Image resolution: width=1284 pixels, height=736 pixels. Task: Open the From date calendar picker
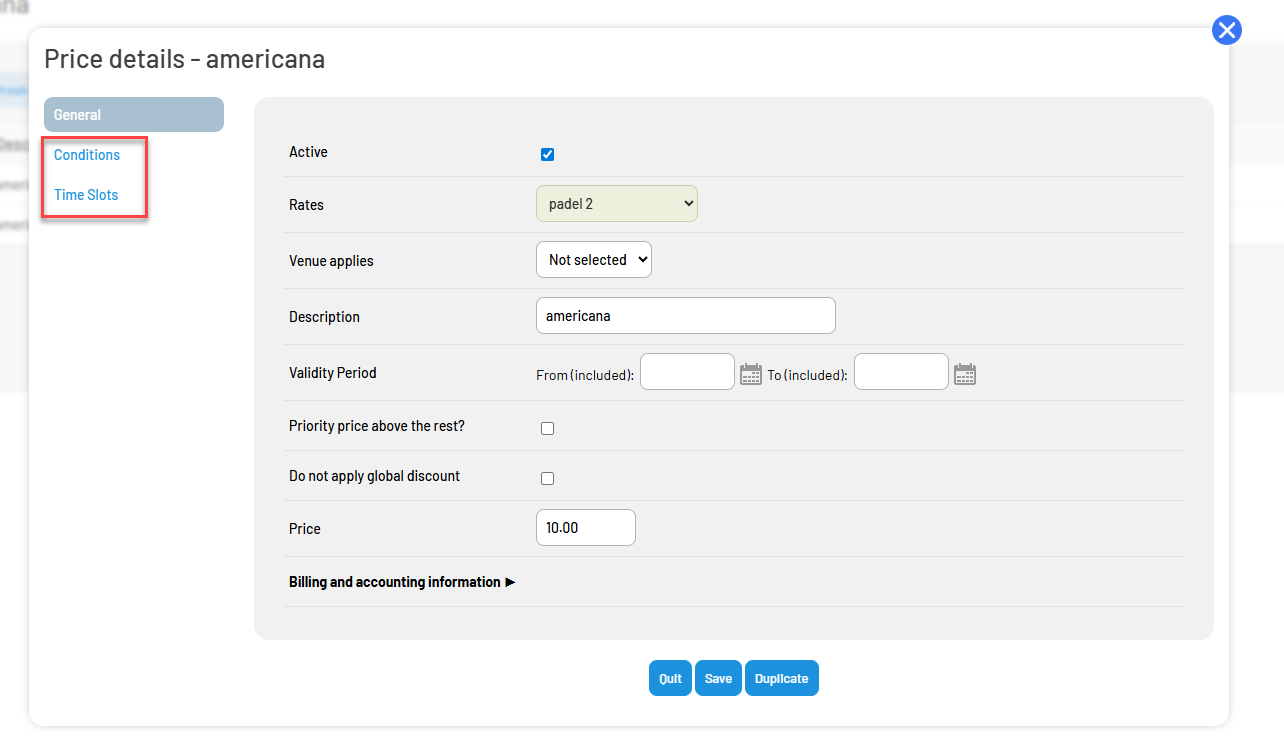[x=751, y=374]
